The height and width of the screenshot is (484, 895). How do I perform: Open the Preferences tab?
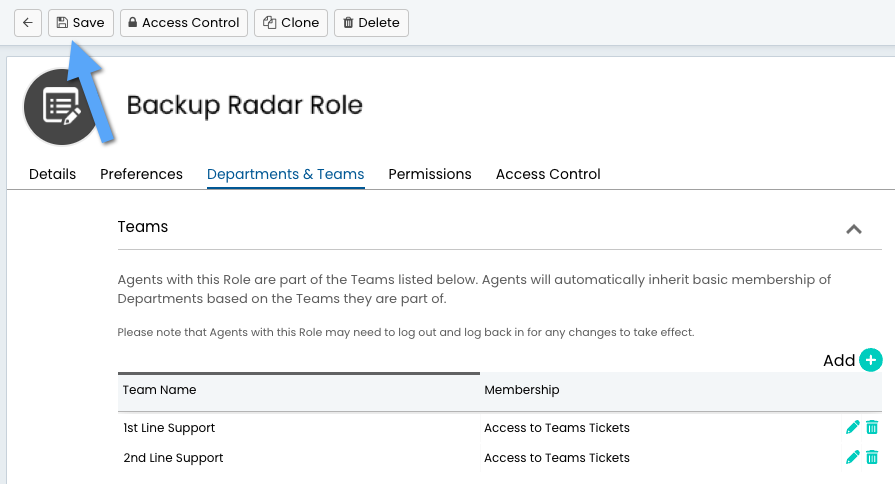(141, 174)
